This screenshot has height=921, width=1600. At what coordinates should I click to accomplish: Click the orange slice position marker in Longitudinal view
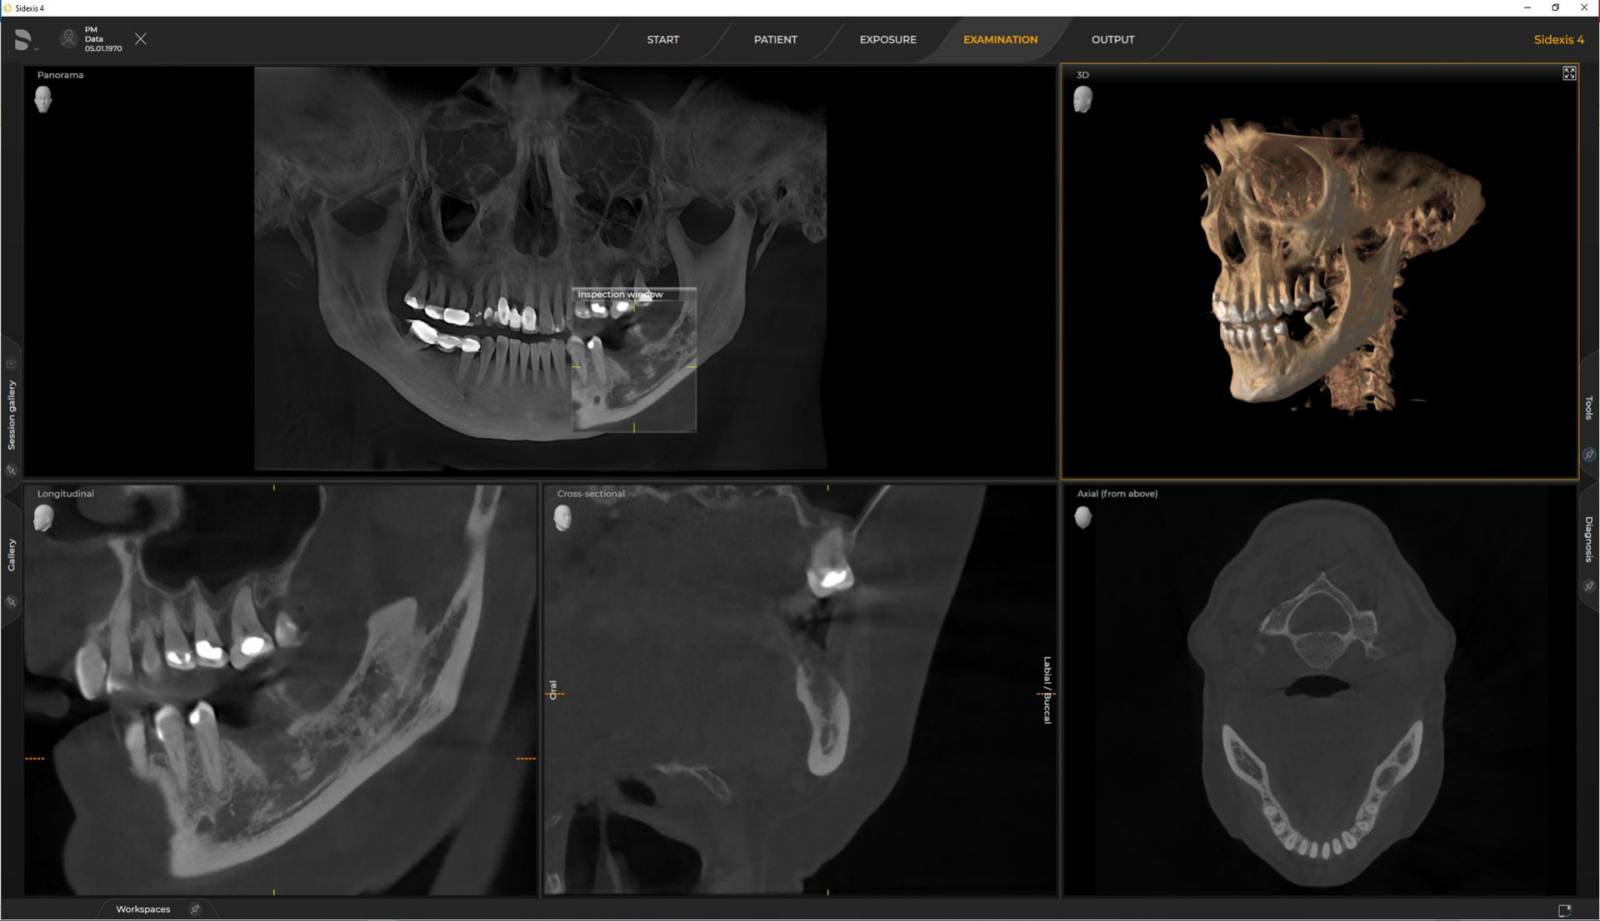click(35, 758)
